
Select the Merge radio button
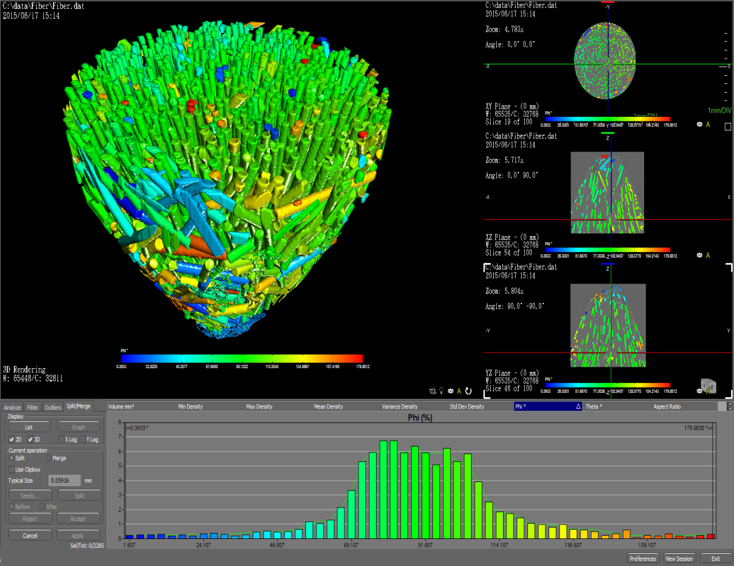(47, 458)
